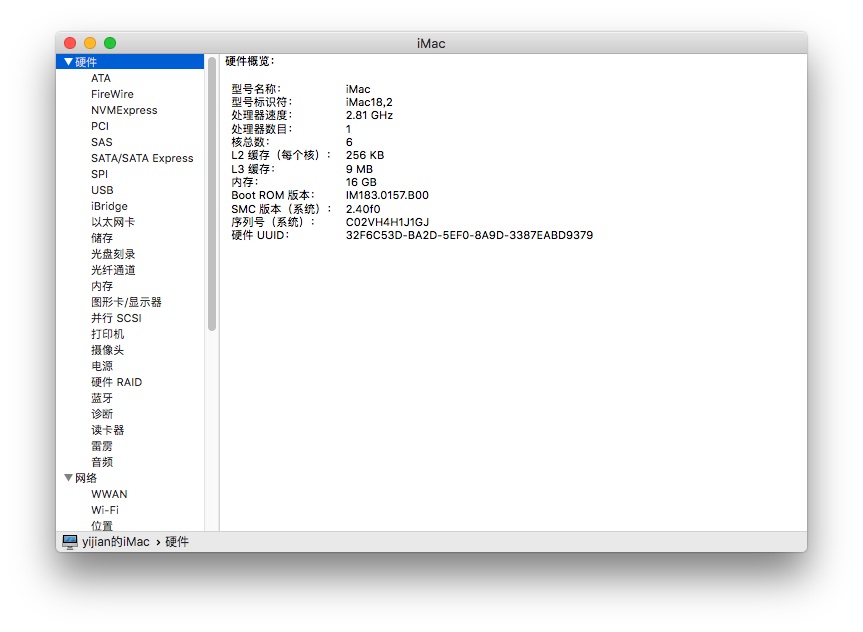Click the processor speed 2.81 GHz
The height and width of the screenshot is (632, 863).
pyautogui.click(x=369, y=115)
